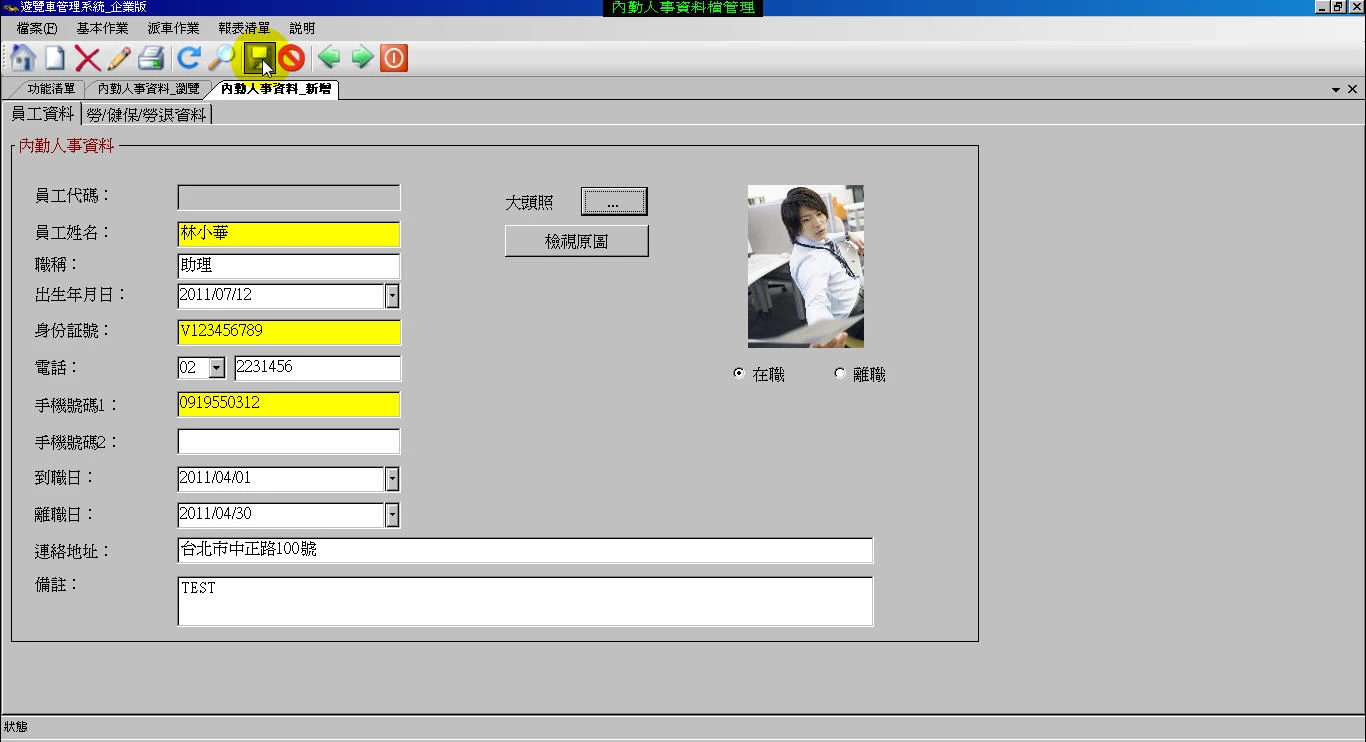This screenshot has width=1366, height=742.
Task: Click the Home house icon in toolbar
Action: (x=23, y=58)
